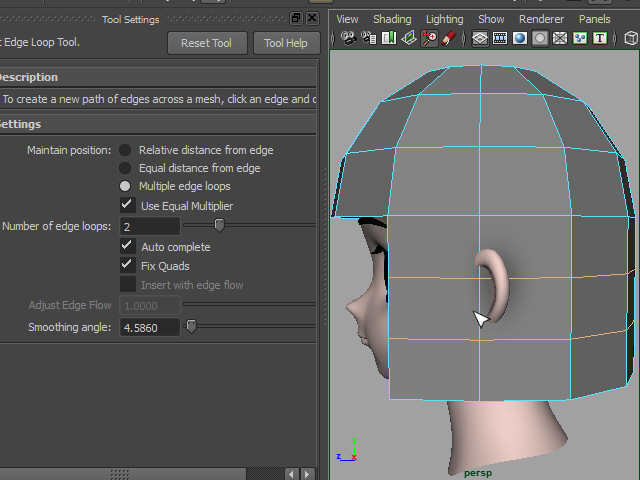Toggle the viewport Grid icon
Screen dimensions: 640x480
[x=480, y=39]
